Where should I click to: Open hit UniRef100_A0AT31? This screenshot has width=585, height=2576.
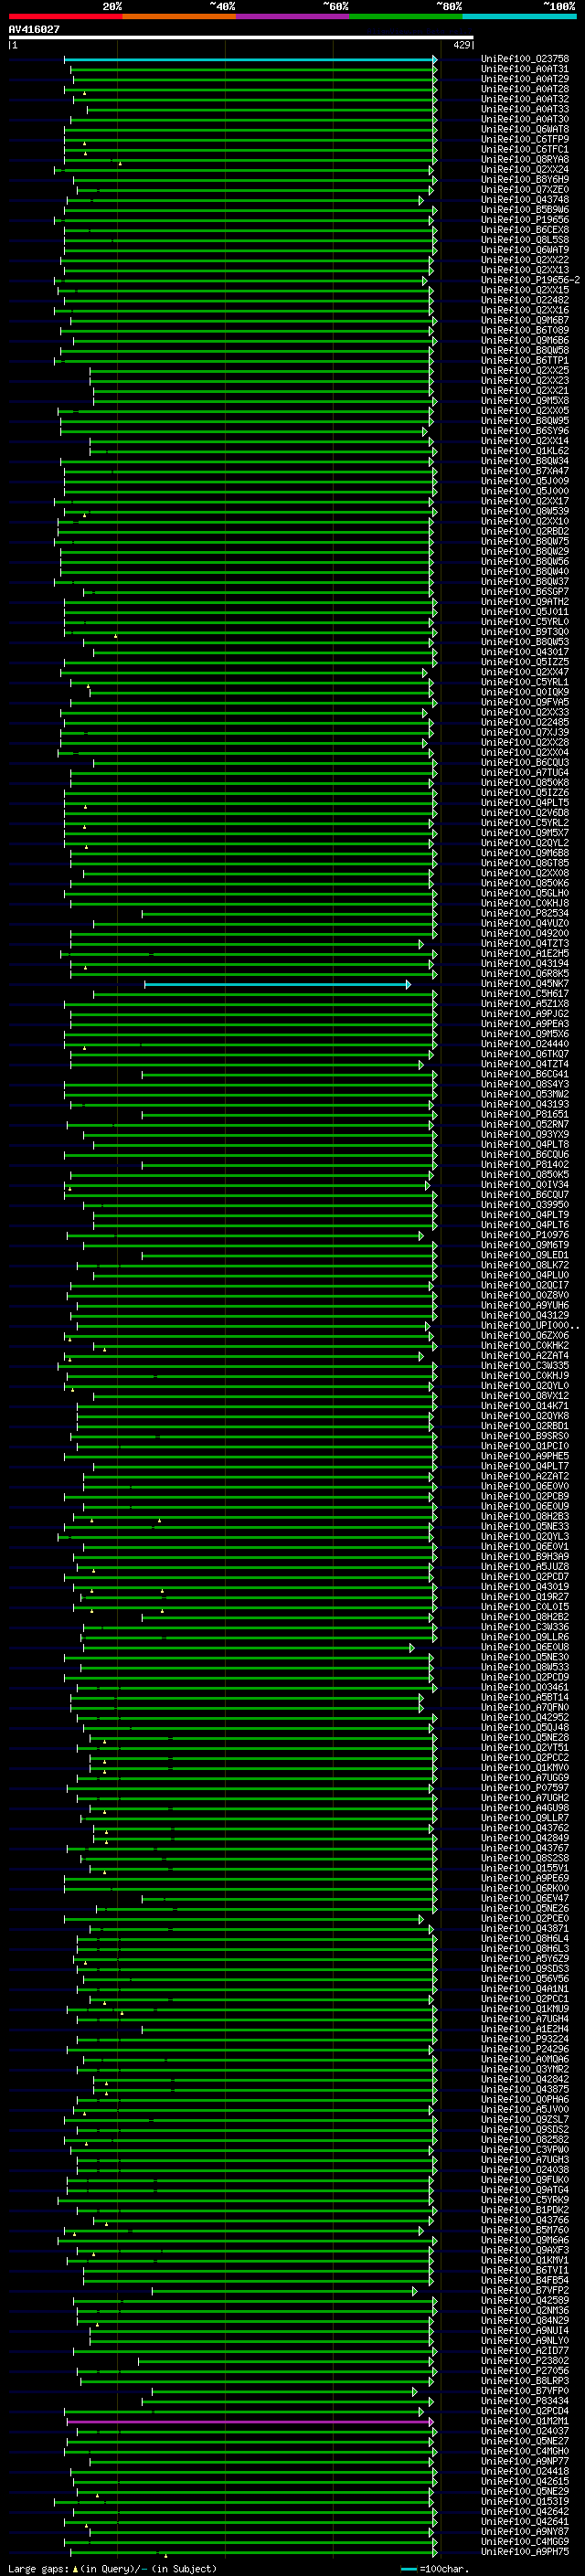click(x=525, y=70)
